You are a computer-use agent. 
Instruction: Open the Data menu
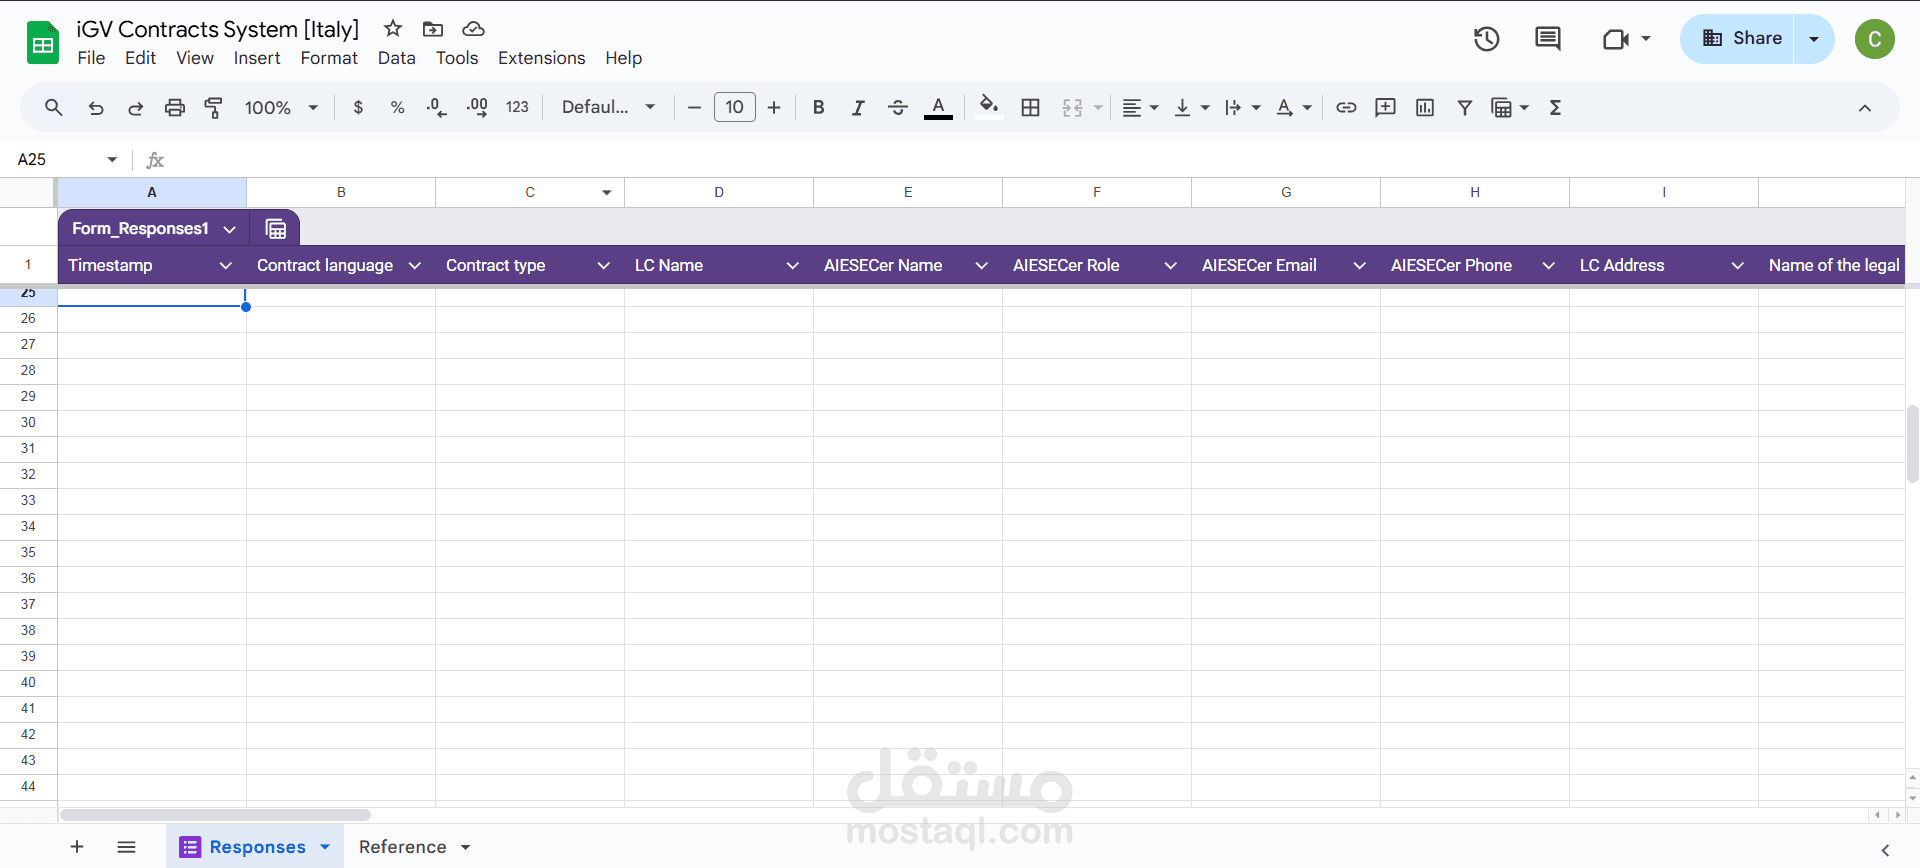(x=397, y=58)
